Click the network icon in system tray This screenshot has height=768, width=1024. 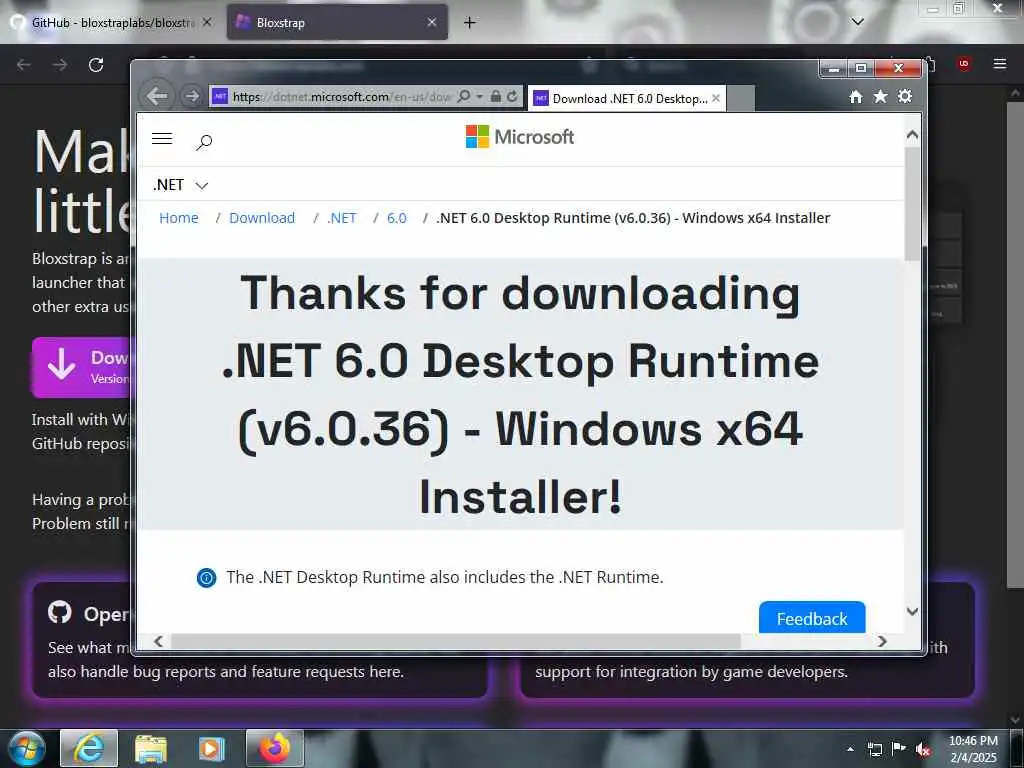874,749
